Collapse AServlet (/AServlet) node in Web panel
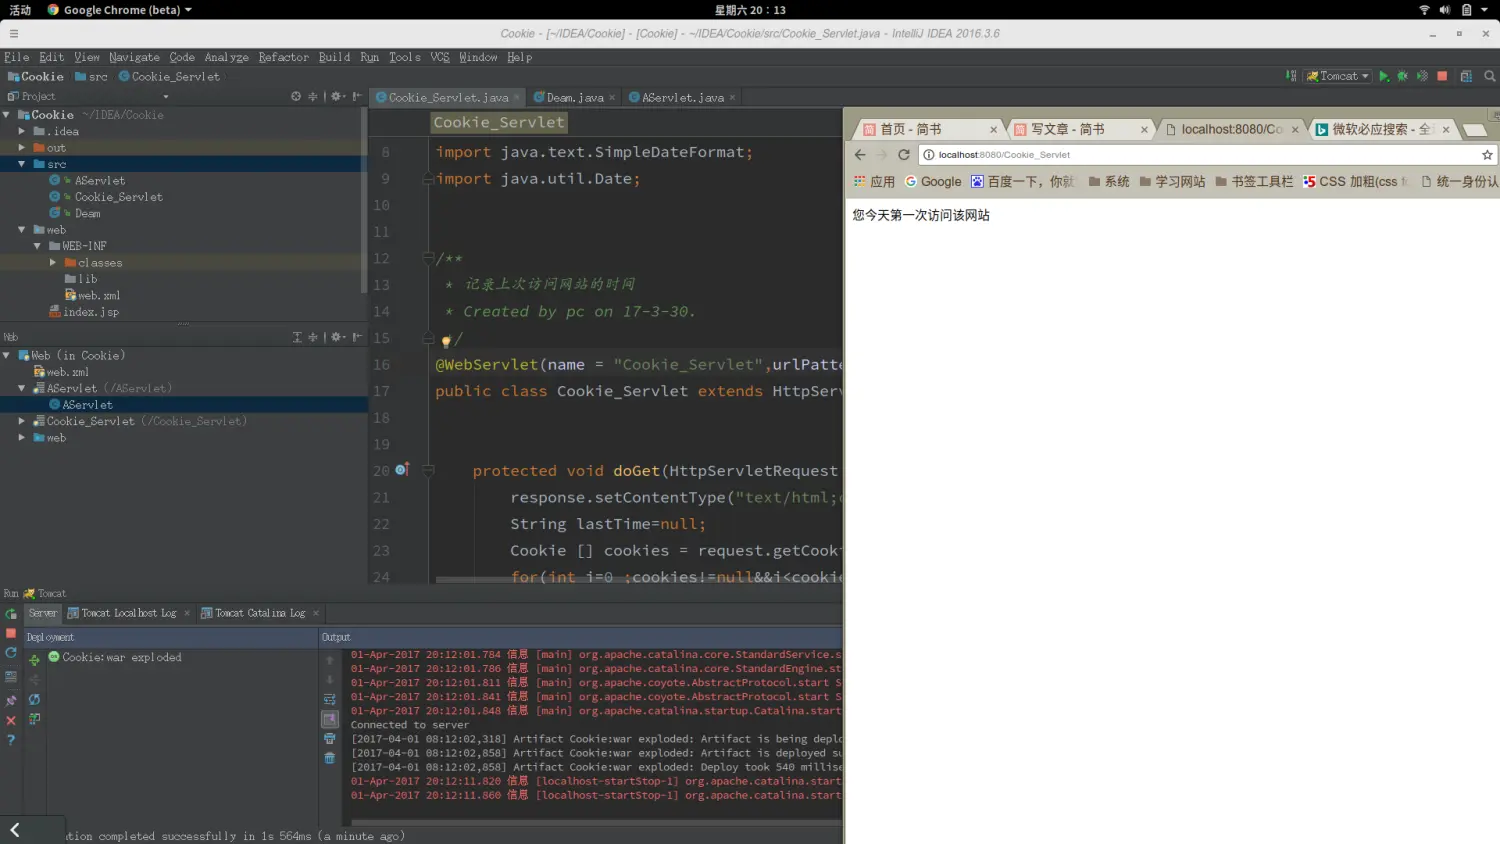This screenshot has height=844, width=1500. (21, 388)
